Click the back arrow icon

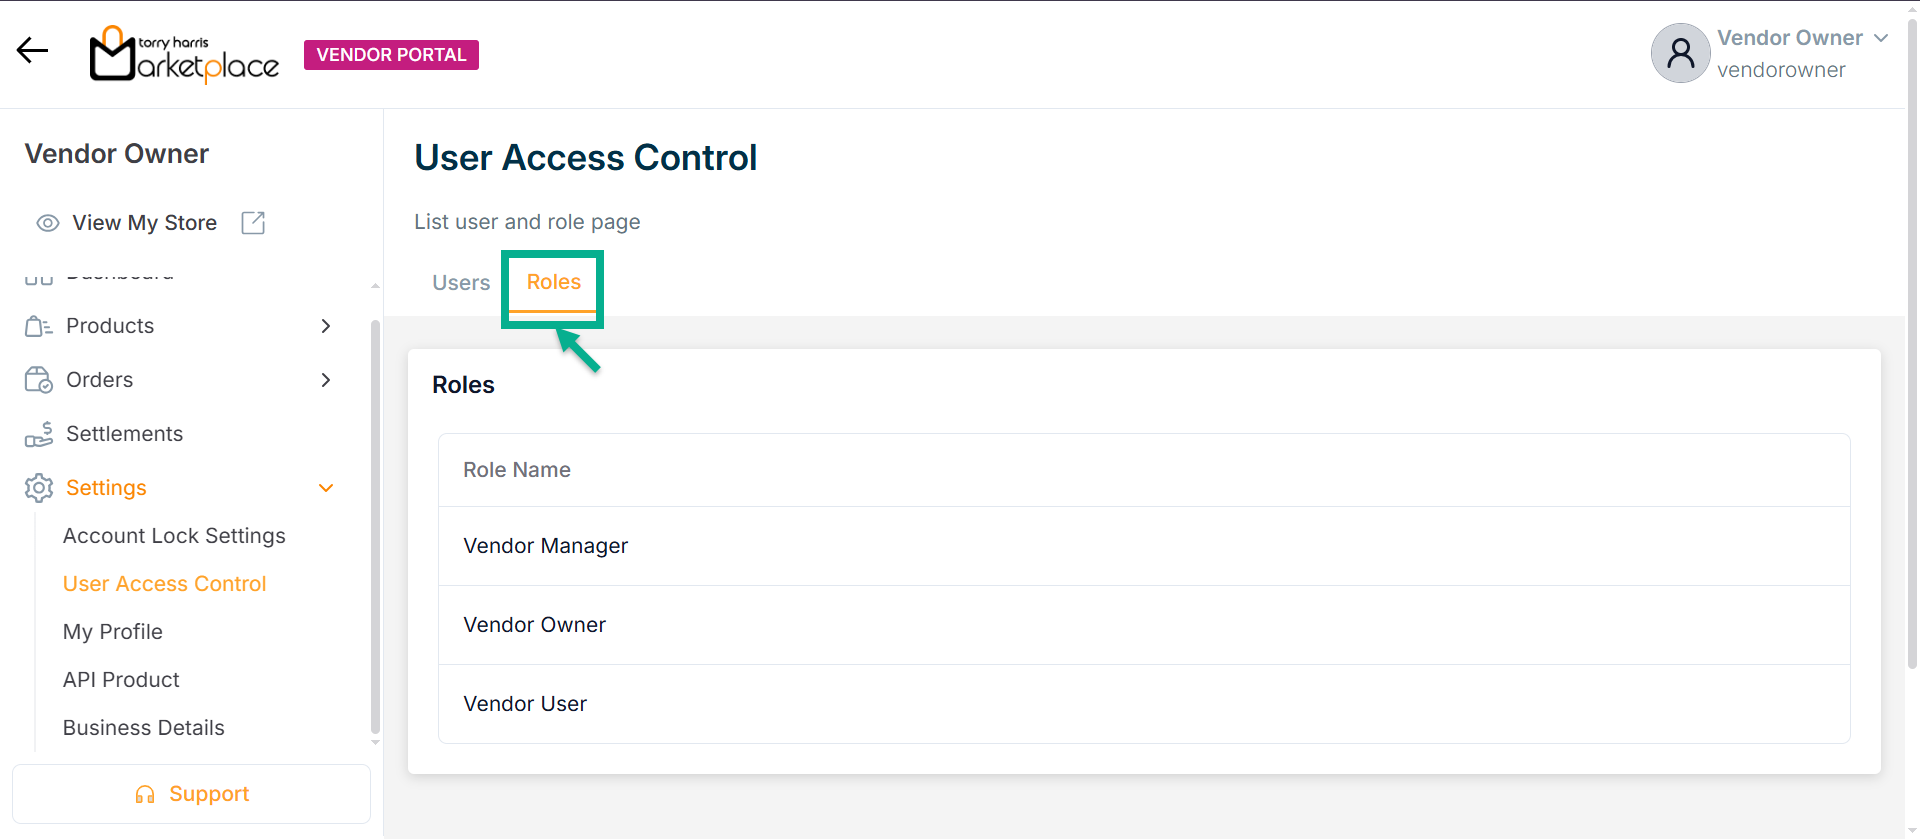(32, 50)
